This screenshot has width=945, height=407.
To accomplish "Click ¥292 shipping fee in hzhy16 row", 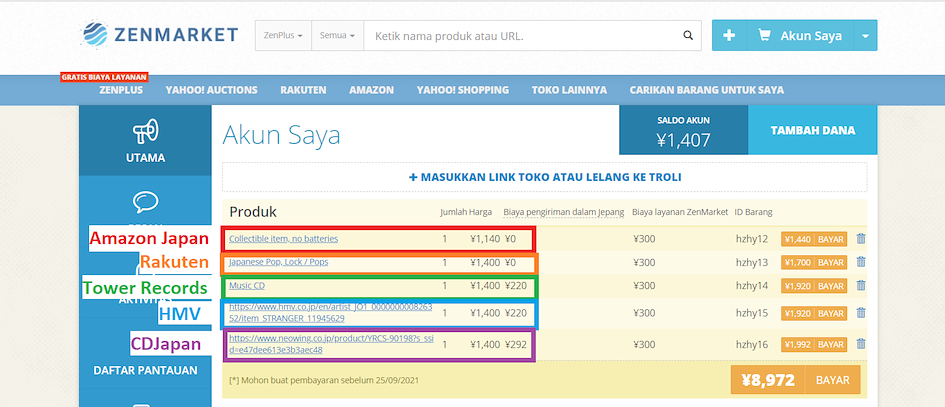I will pyautogui.click(x=516, y=344).
